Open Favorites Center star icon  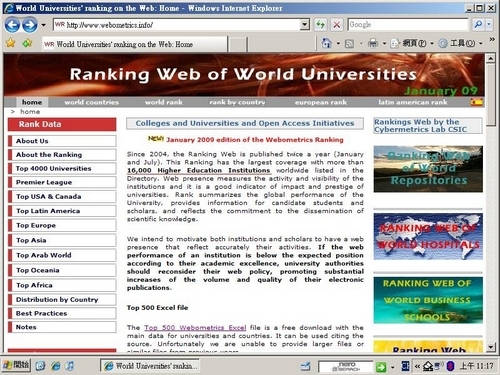[11, 43]
